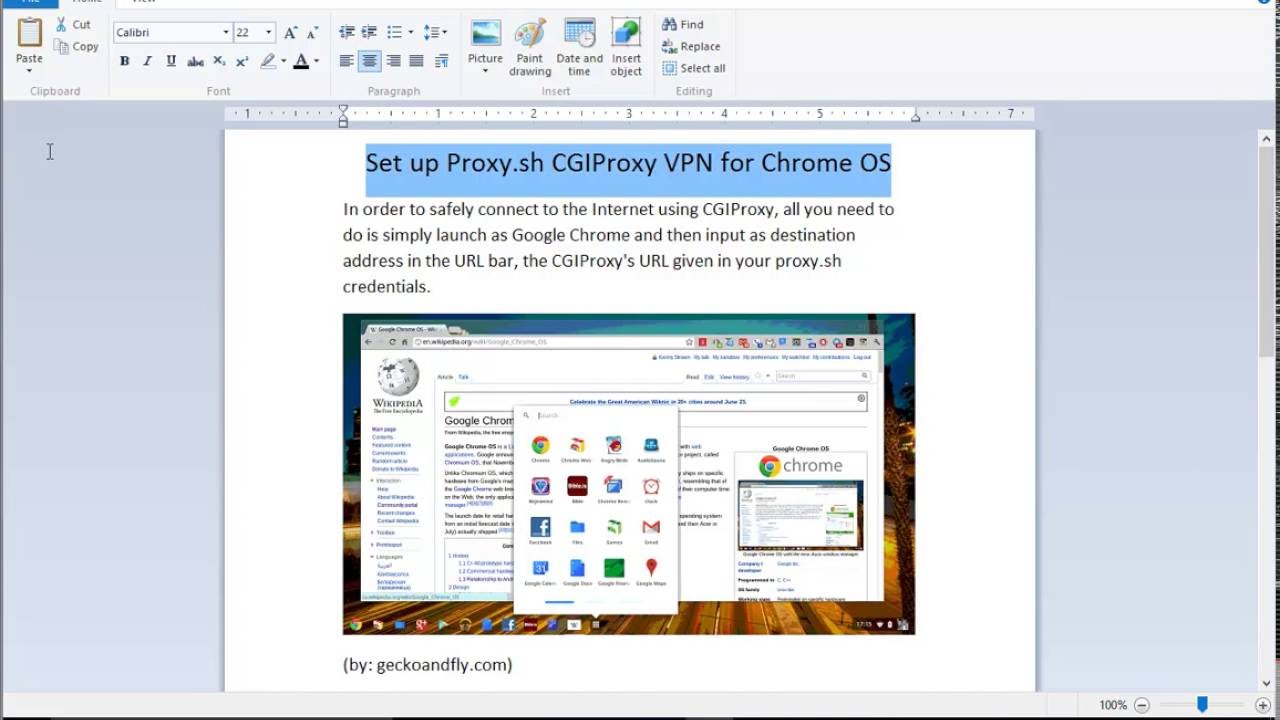Viewport: 1280px width, 720px height.
Task: Insert a Paint drawing
Action: (x=530, y=47)
